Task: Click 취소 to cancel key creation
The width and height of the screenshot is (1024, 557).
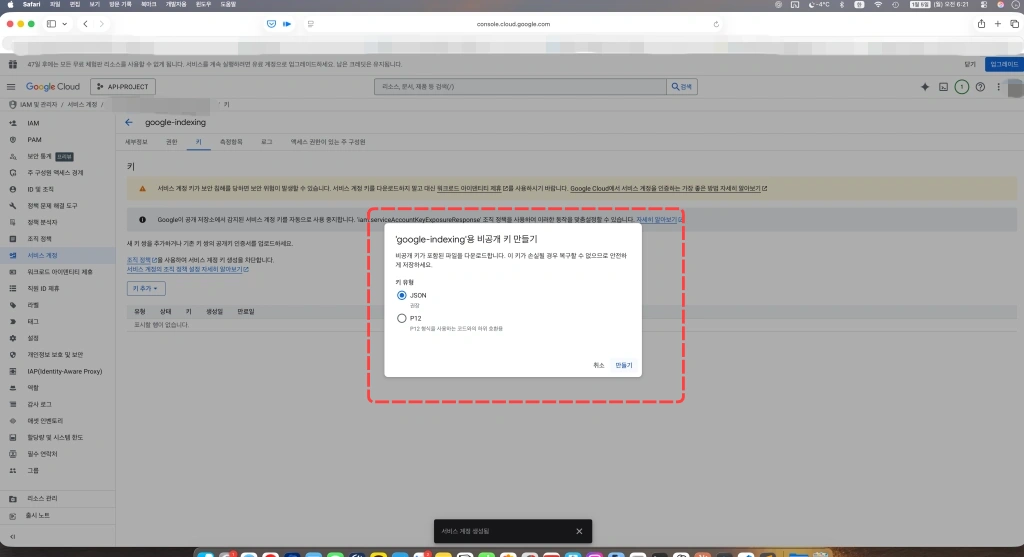Action: [598, 365]
